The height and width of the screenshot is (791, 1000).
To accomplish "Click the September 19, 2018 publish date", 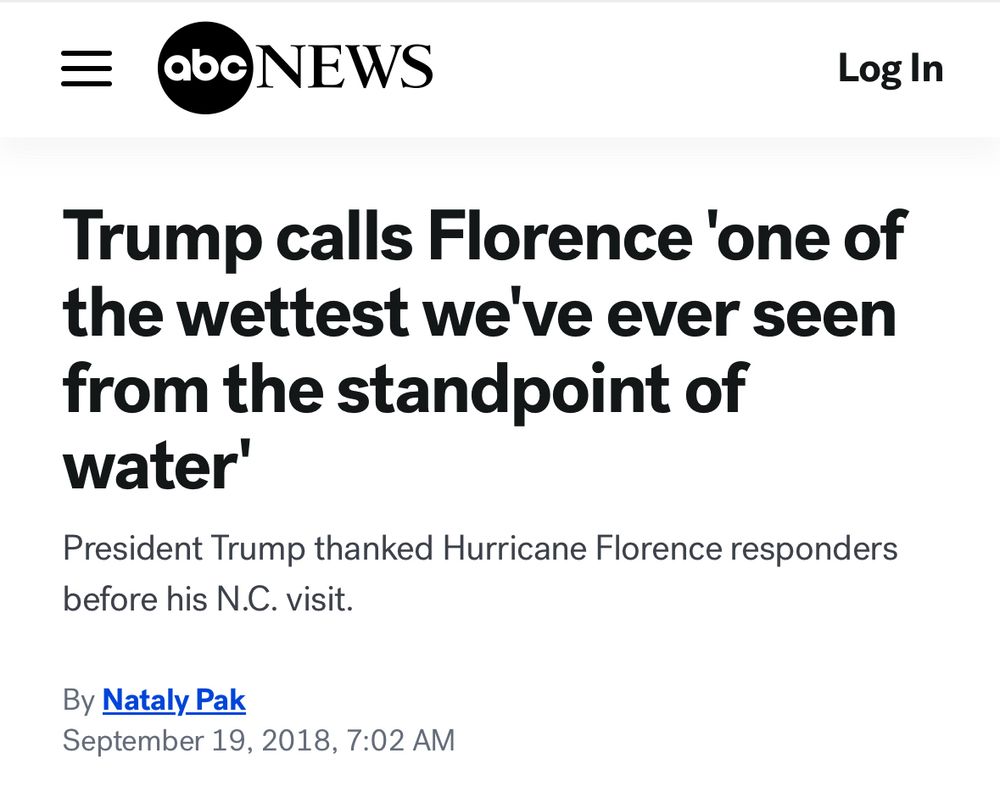I will pos(196,740).
